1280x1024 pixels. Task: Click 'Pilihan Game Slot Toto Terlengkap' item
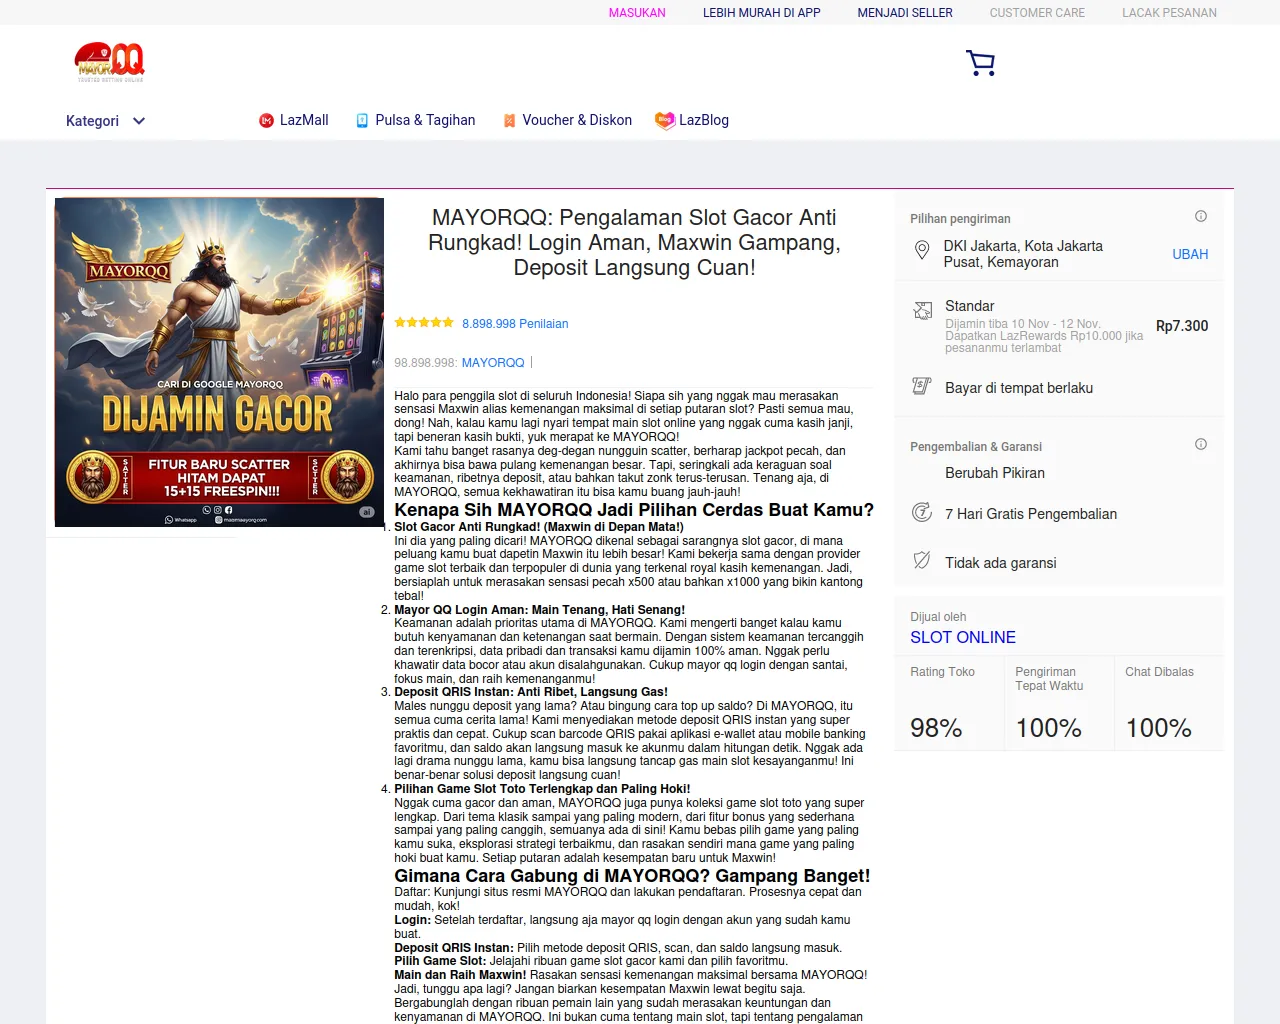pos(542,789)
